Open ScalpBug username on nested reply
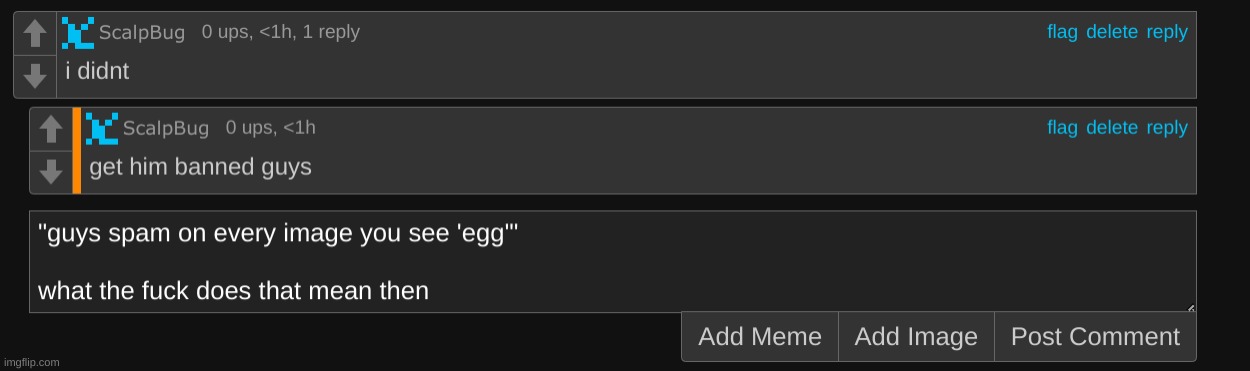The height and width of the screenshot is (371, 1250). coord(166,129)
